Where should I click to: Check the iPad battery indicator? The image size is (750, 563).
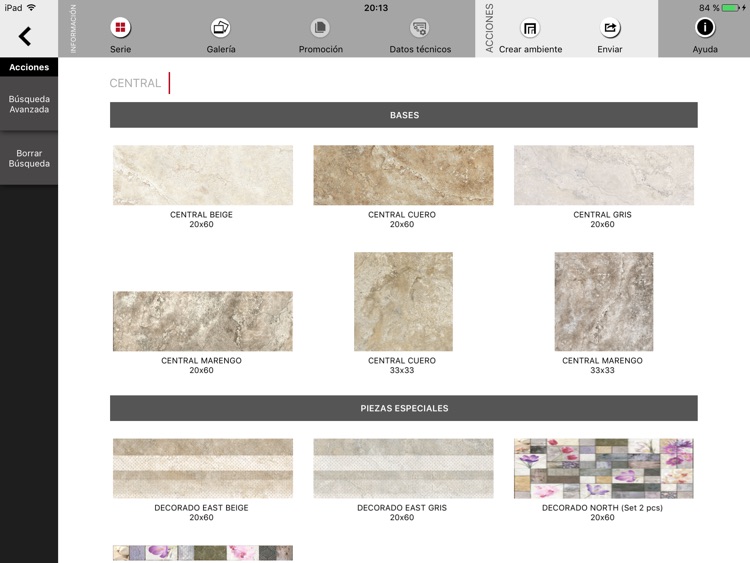pyautogui.click(x=731, y=8)
